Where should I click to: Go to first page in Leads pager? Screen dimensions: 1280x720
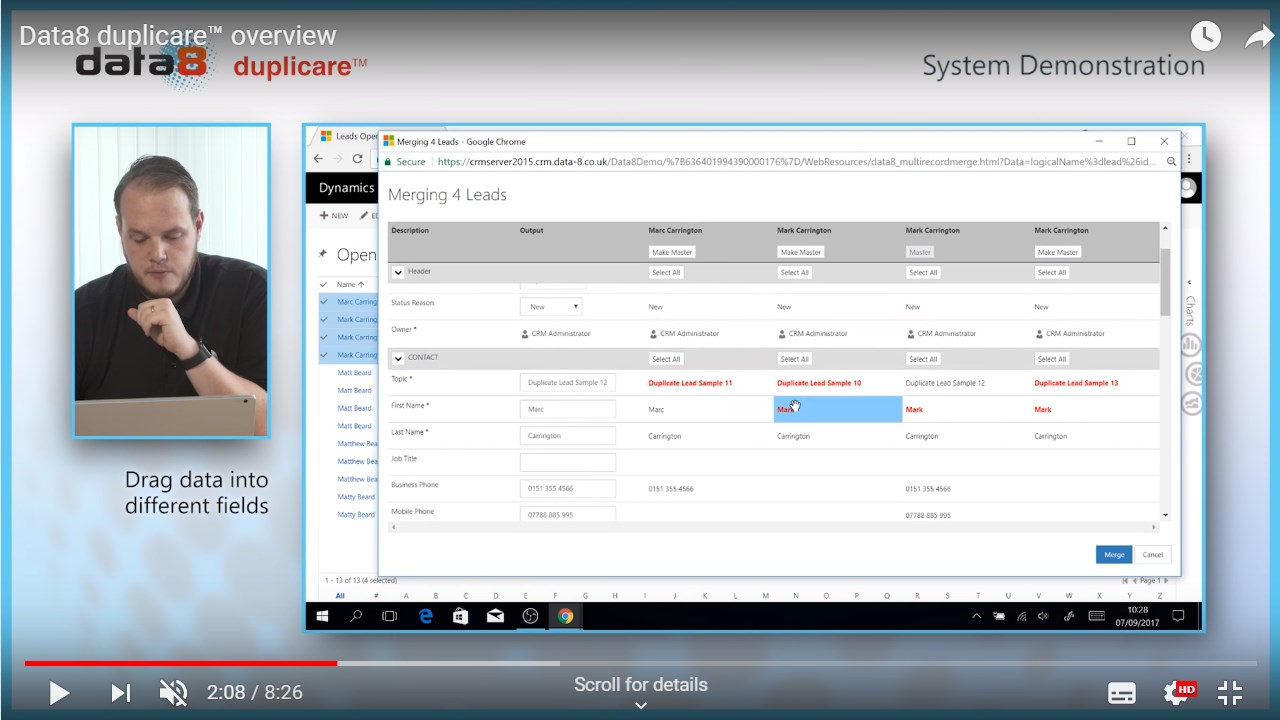coord(1125,580)
